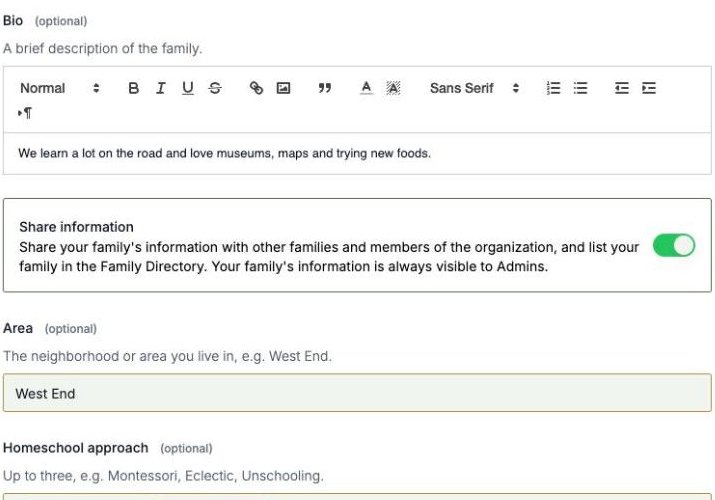Apply blockquote formatting
715x500 pixels.
[x=325, y=88]
